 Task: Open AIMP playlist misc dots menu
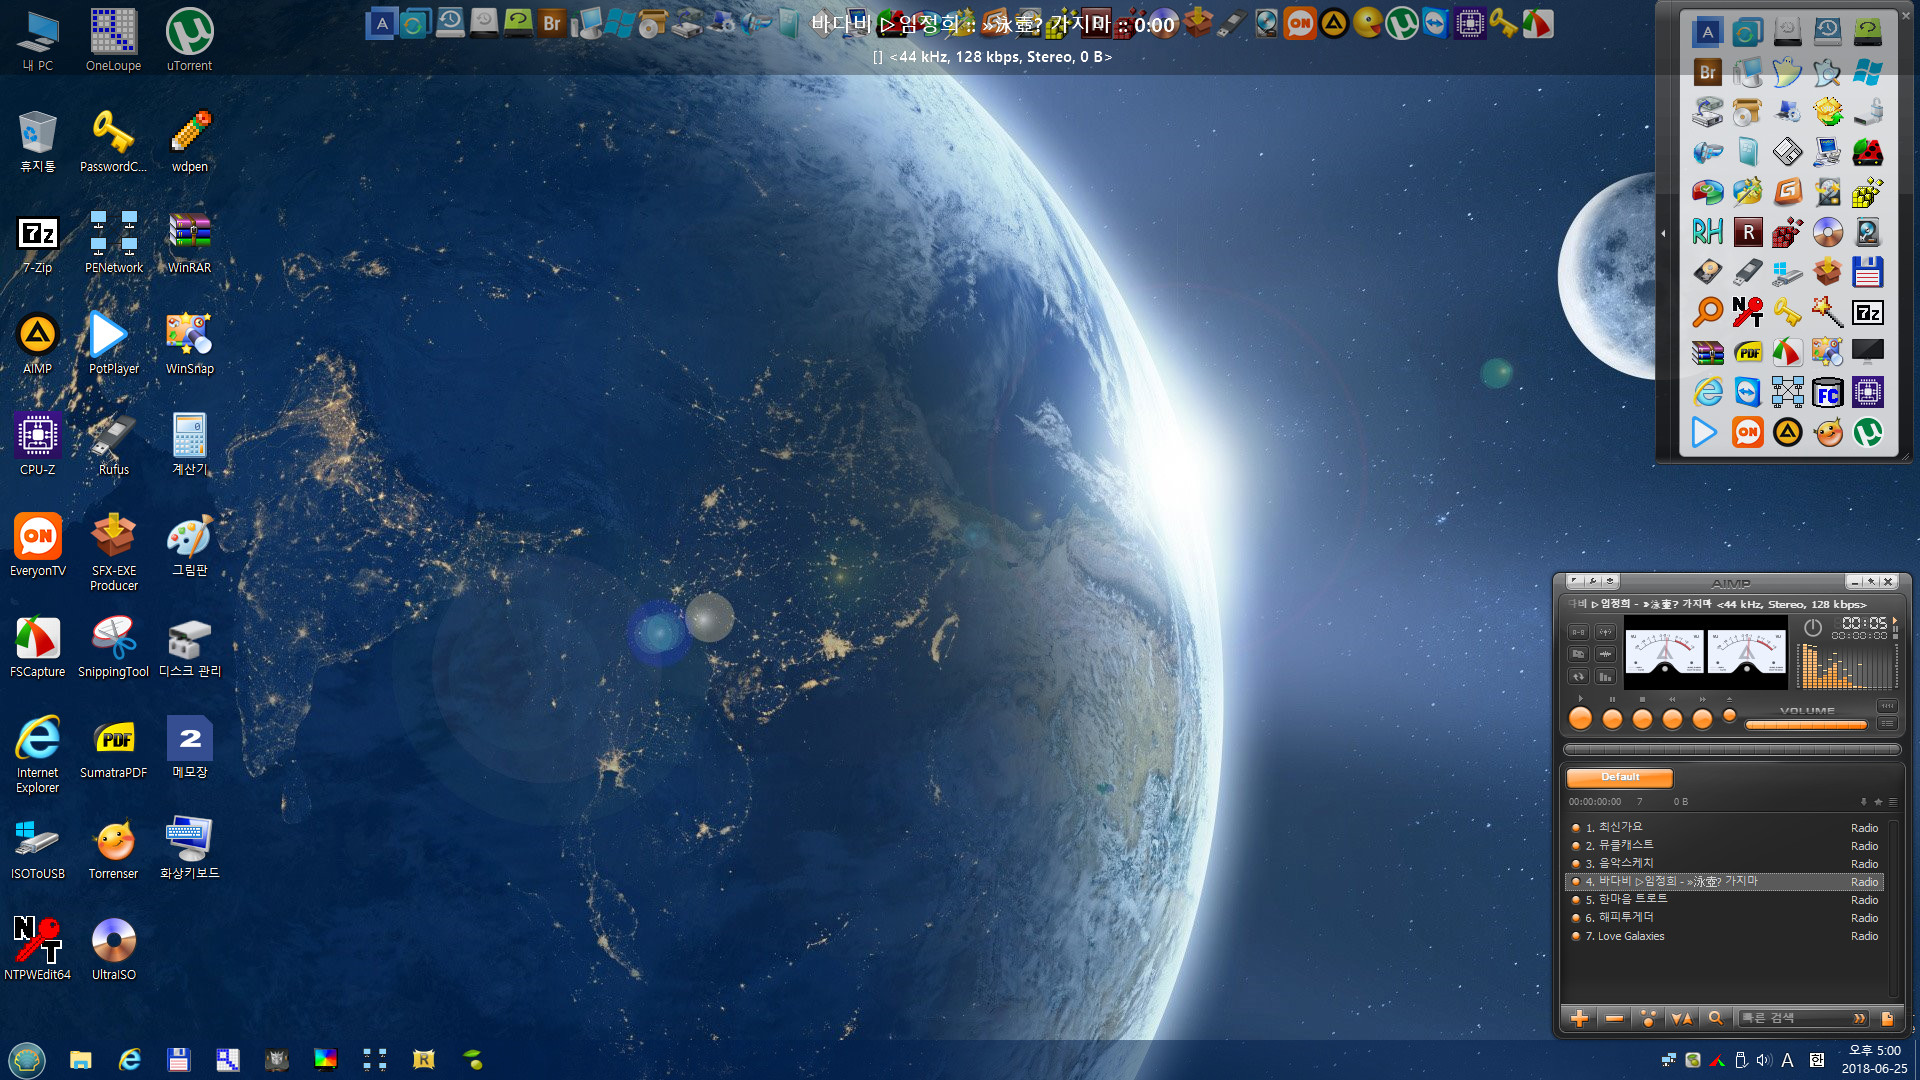[x=1648, y=1018]
